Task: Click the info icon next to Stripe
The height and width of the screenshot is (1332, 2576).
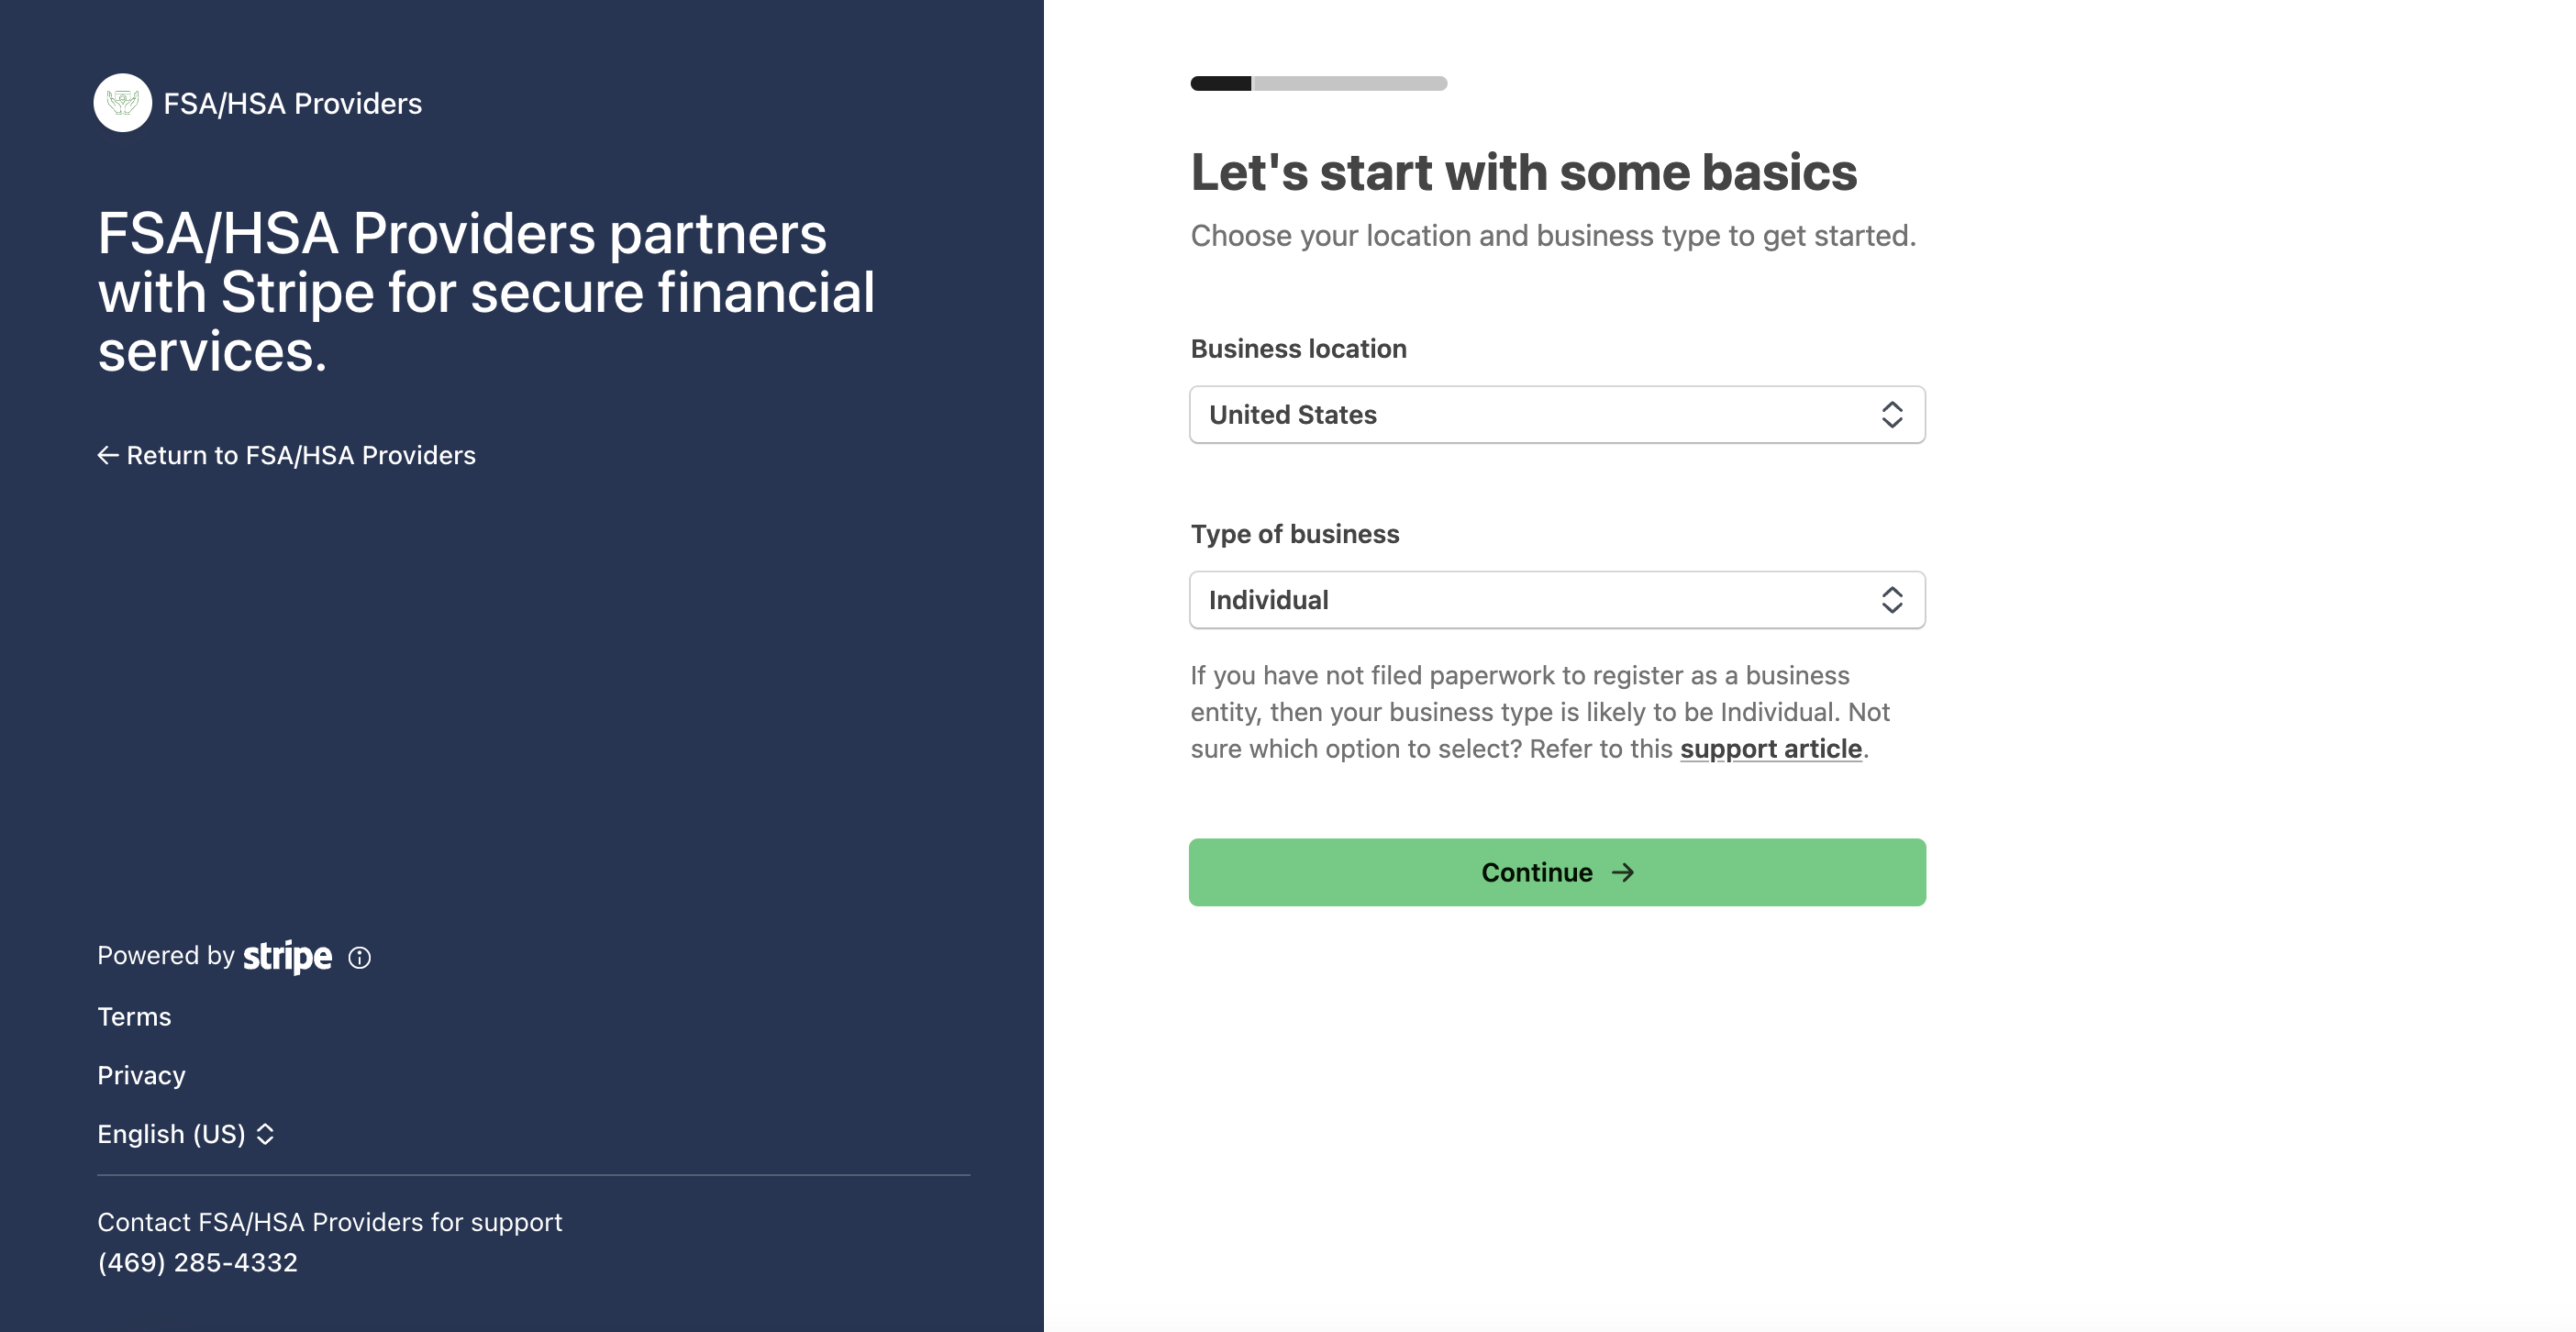Action: click(x=359, y=958)
